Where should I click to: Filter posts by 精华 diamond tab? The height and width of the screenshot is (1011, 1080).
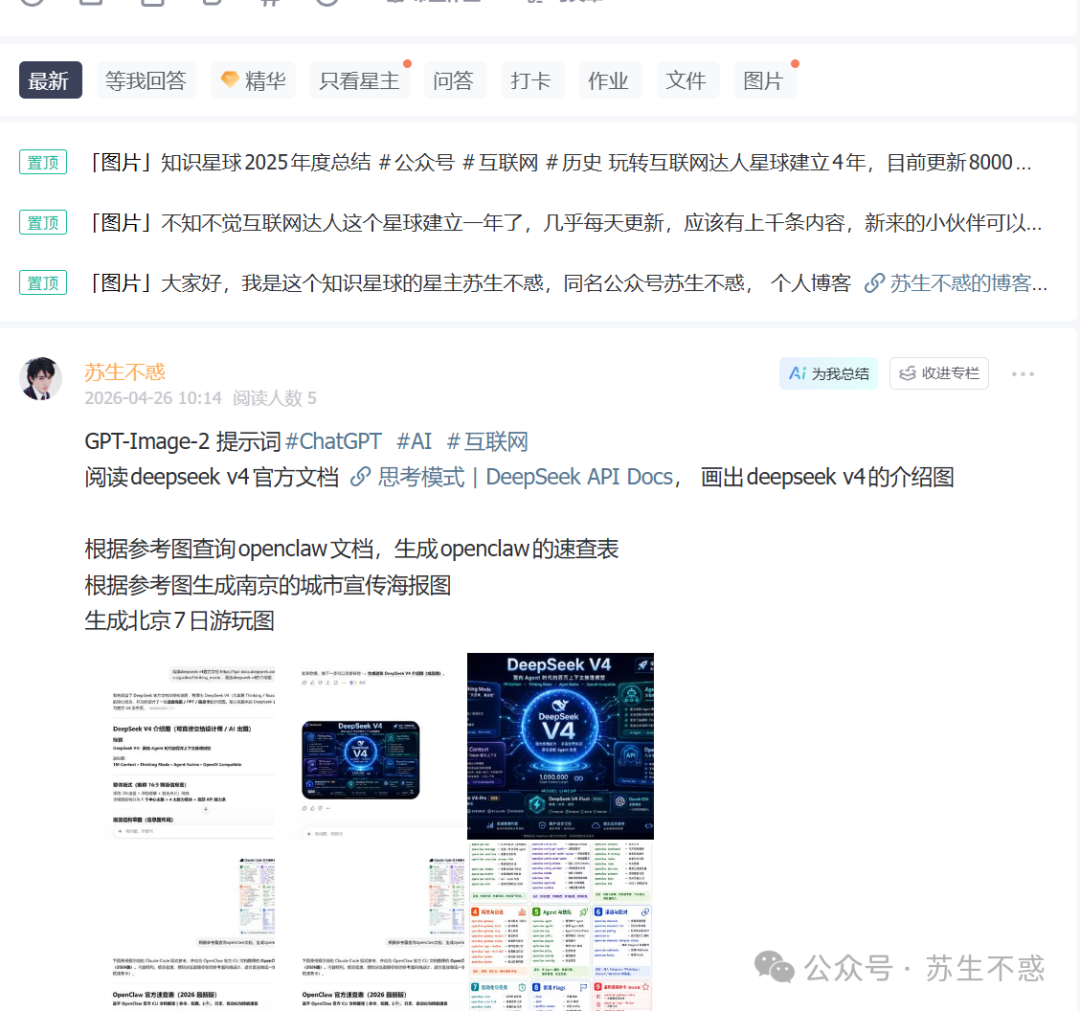pos(253,81)
